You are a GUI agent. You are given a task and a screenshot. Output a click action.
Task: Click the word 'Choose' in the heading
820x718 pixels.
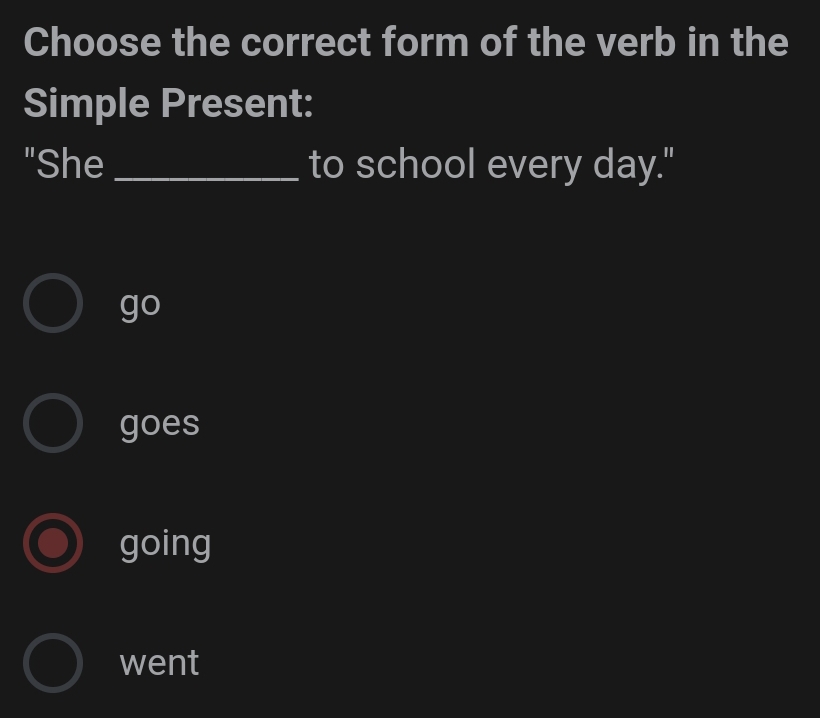click(92, 43)
